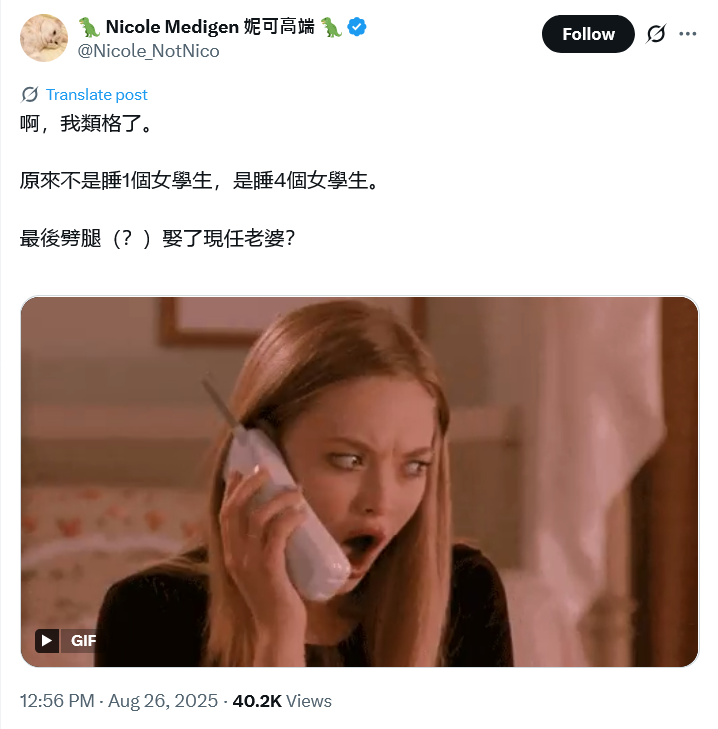Click the Translate post link

coord(96,94)
